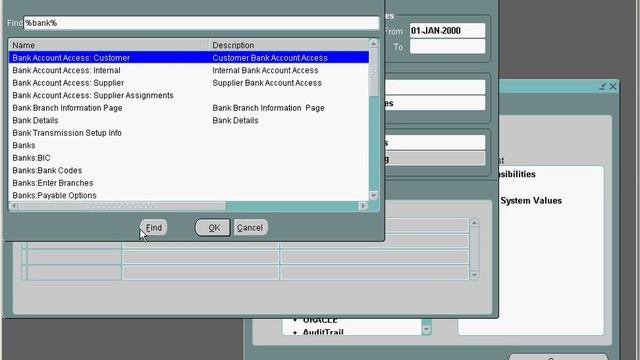The height and width of the screenshot is (360, 640).
Task: Click restore icon of background window
Action: point(602,86)
